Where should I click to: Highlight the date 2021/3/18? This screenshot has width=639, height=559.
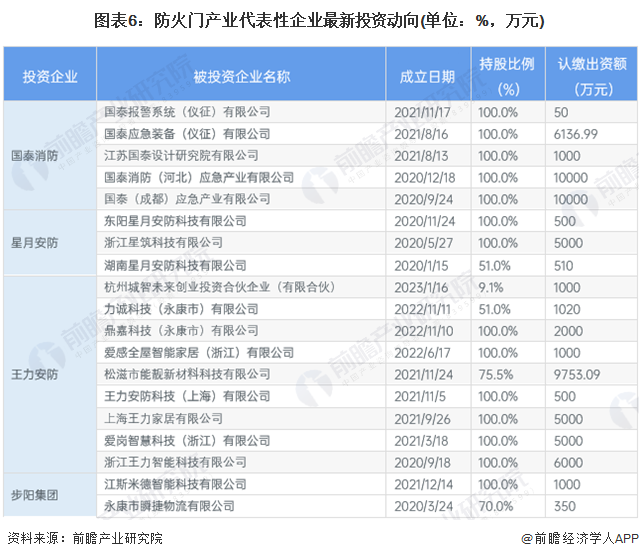click(421, 441)
